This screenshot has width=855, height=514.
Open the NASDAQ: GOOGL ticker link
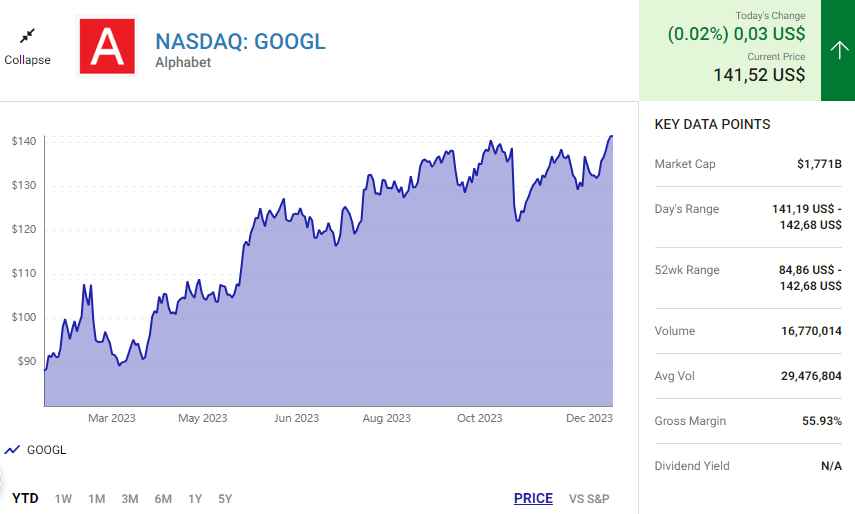(240, 42)
